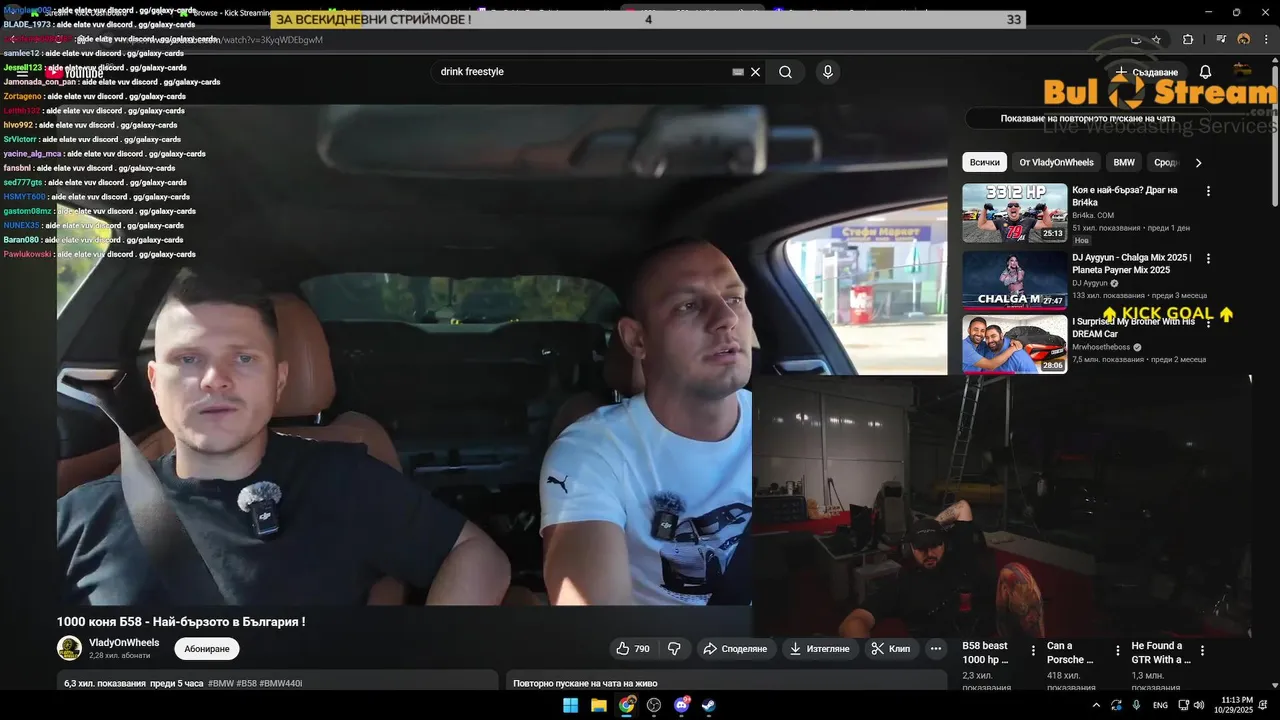Select the Всички filter chip
This screenshot has width=1280, height=720.
(985, 162)
